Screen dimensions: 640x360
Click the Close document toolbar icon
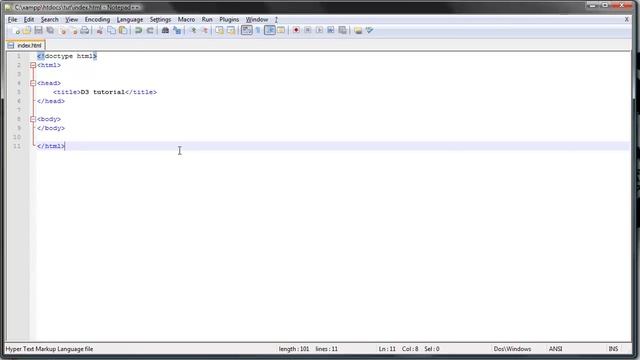pos(62,31)
